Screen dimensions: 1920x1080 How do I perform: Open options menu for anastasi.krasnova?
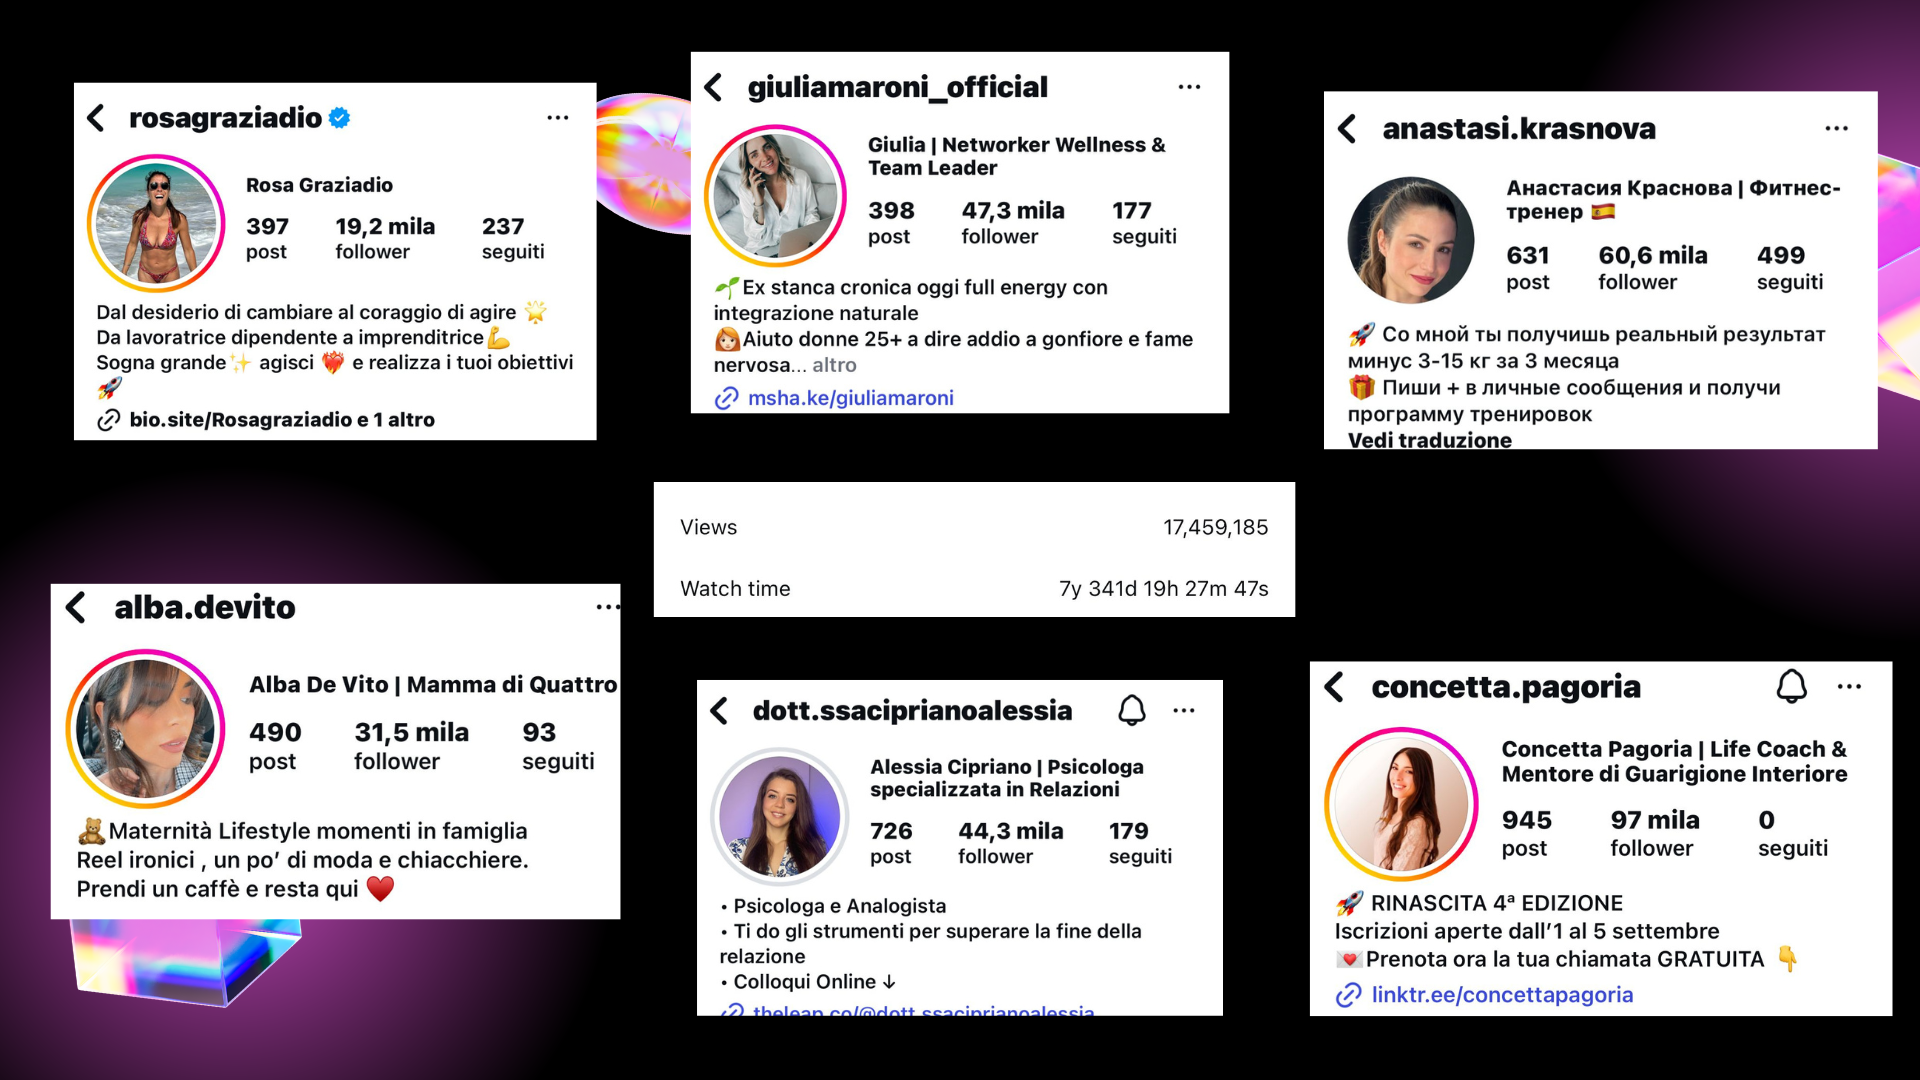[x=1836, y=128]
